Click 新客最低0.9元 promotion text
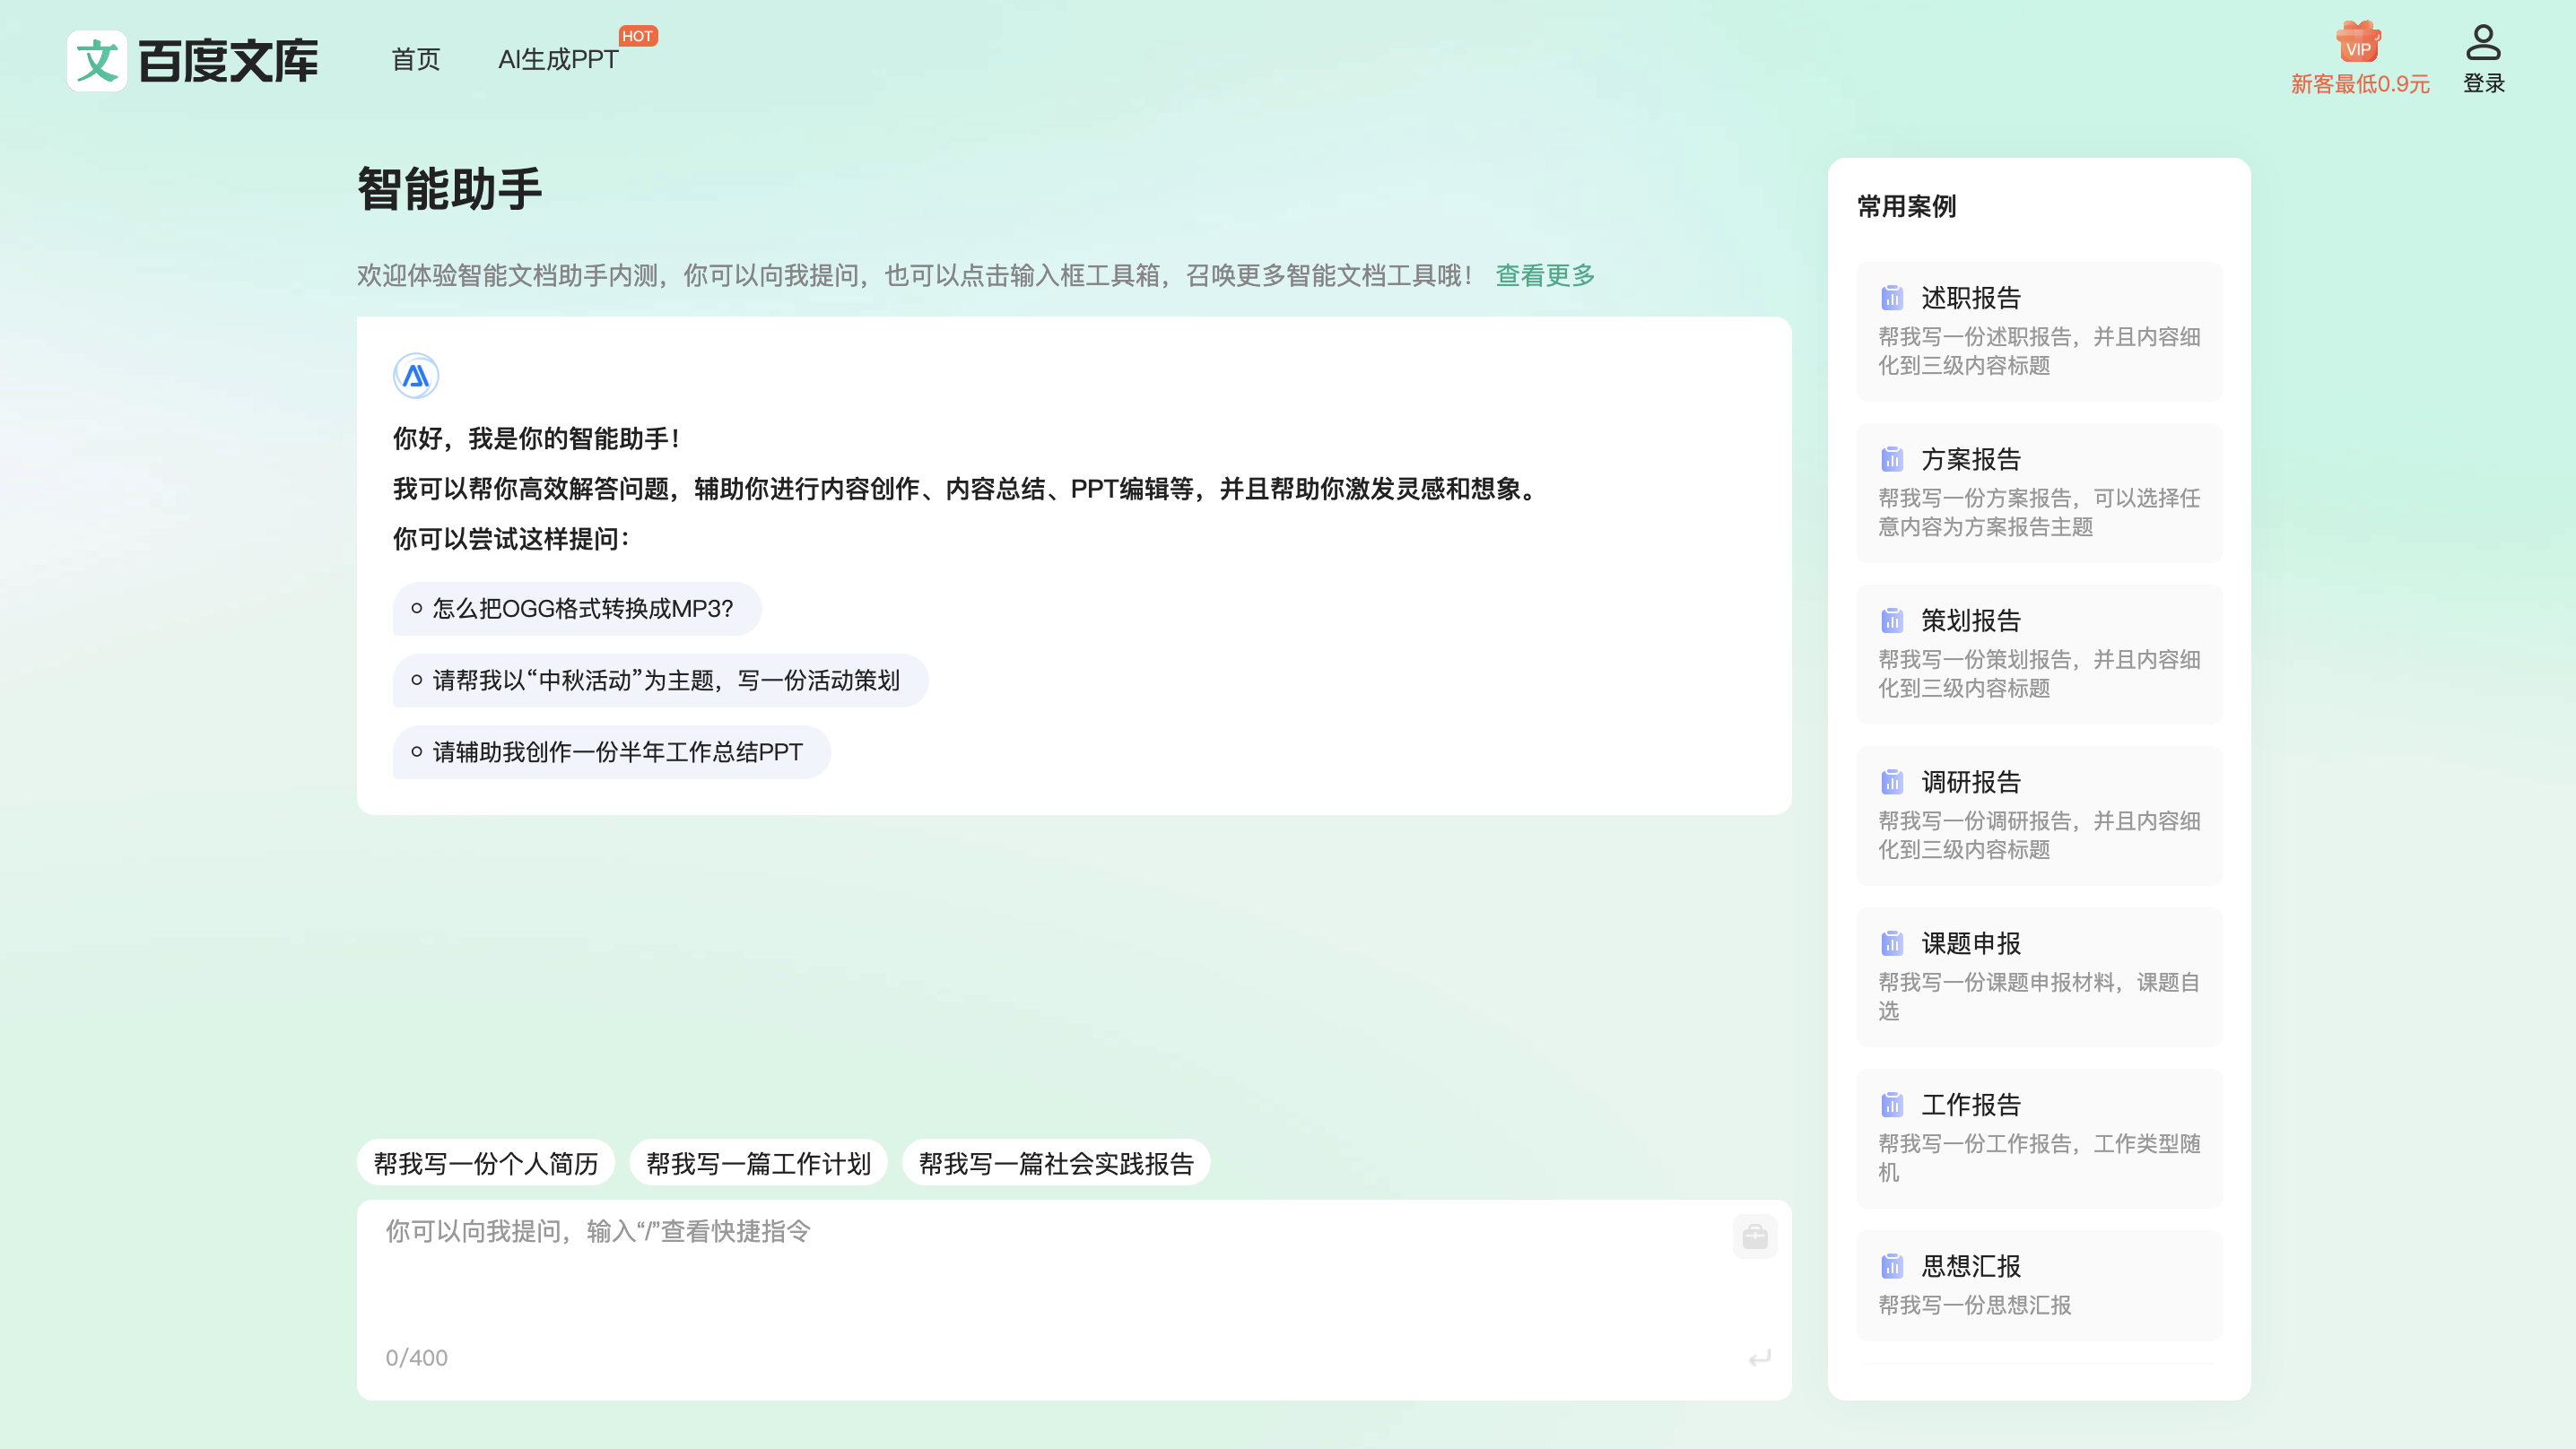Image resolution: width=2576 pixels, height=1449 pixels. point(2360,84)
